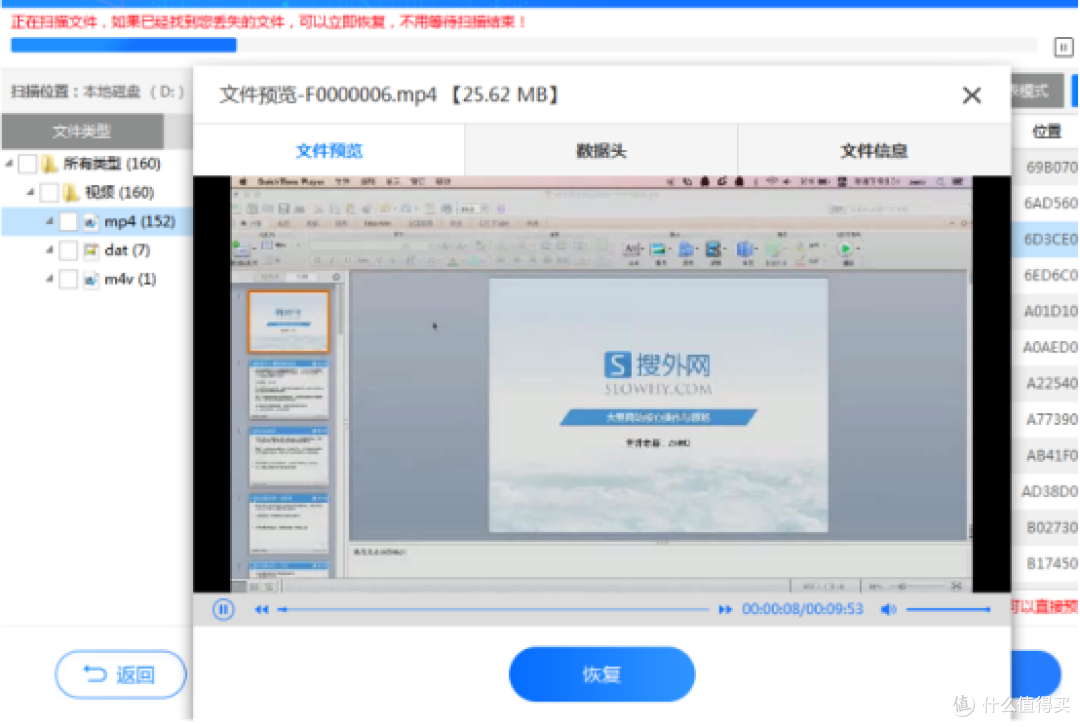
Task: Click the 位置 column header
Action: coord(1047,131)
